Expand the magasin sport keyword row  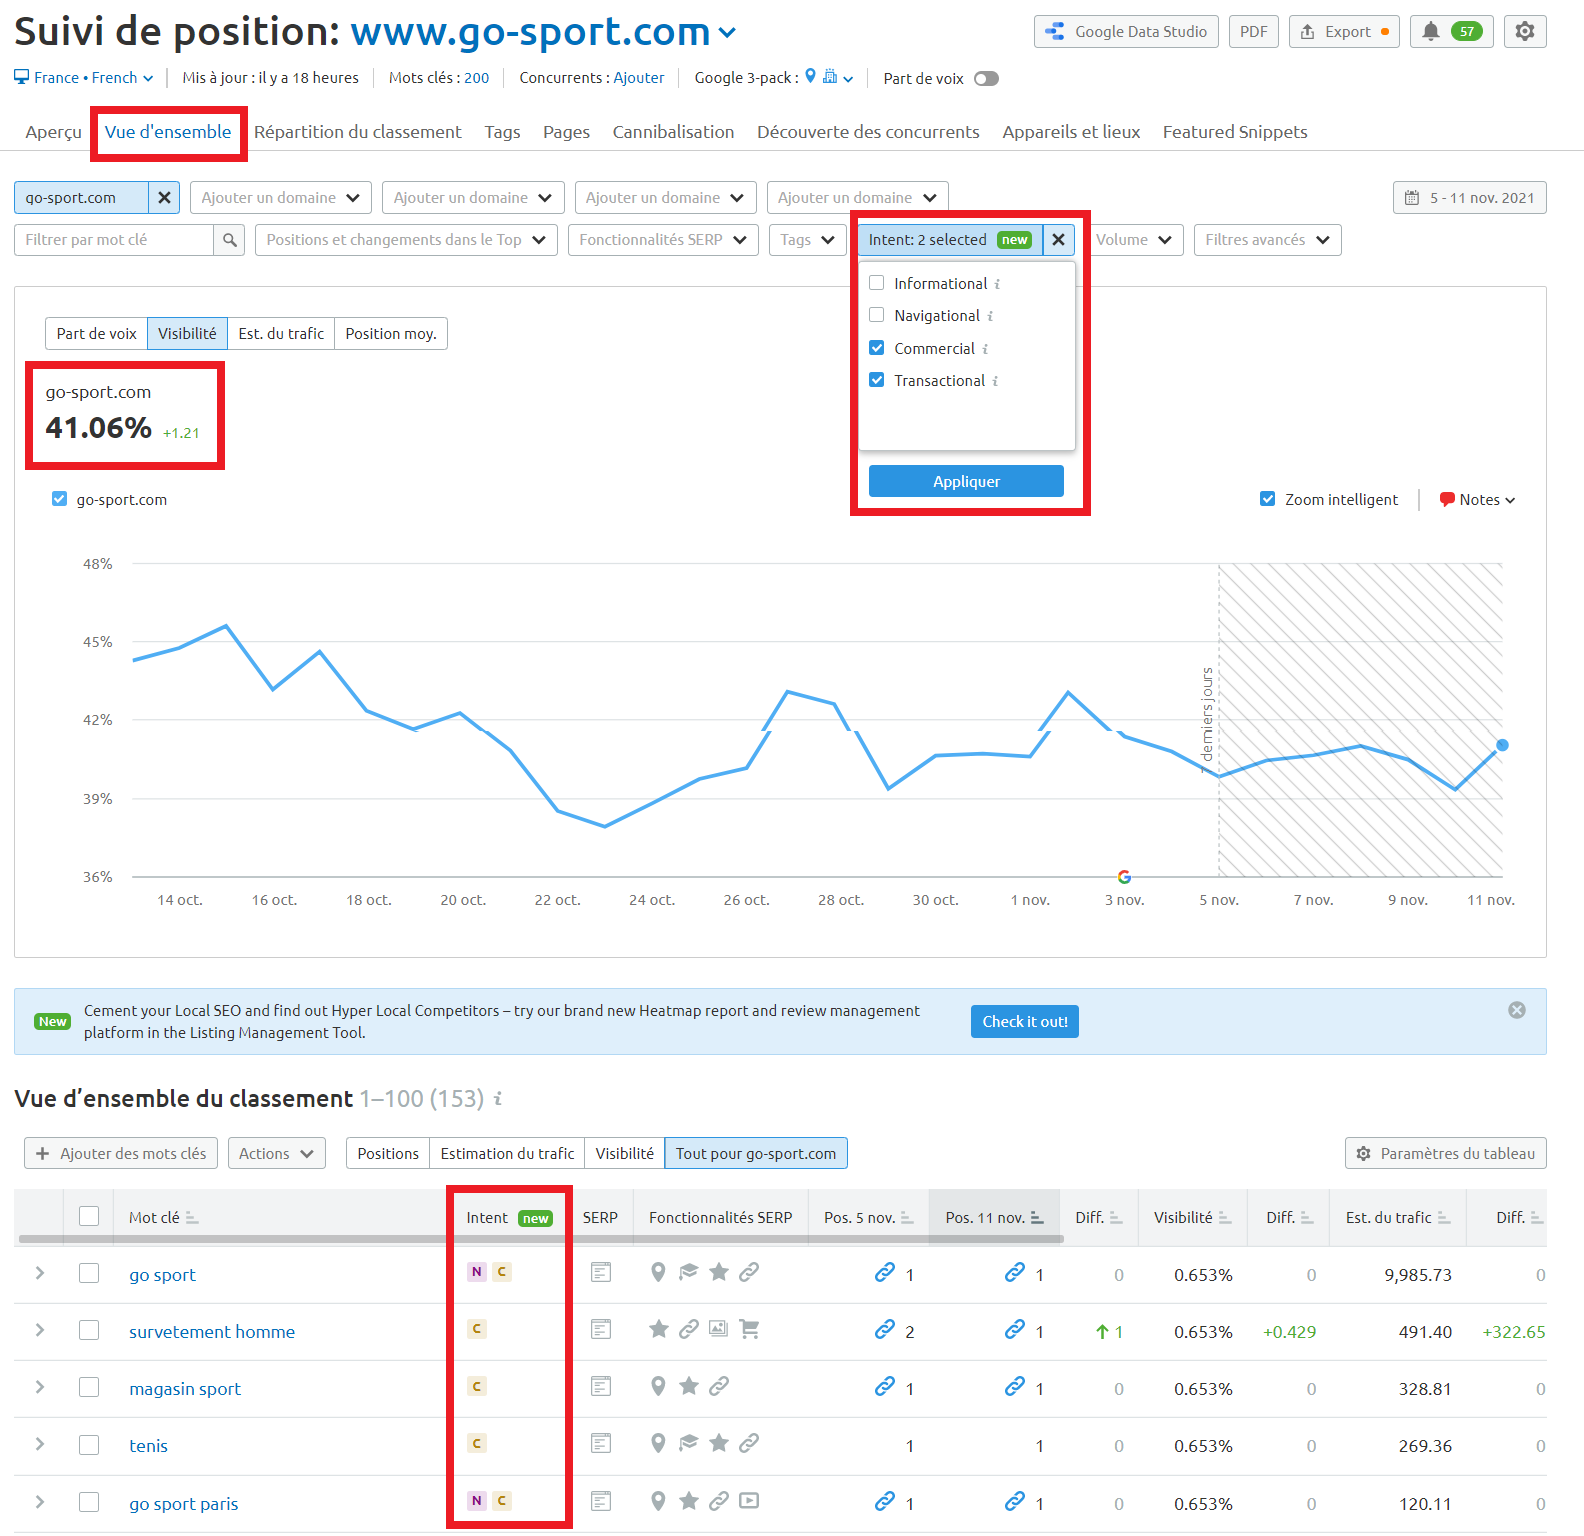tap(40, 1387)
